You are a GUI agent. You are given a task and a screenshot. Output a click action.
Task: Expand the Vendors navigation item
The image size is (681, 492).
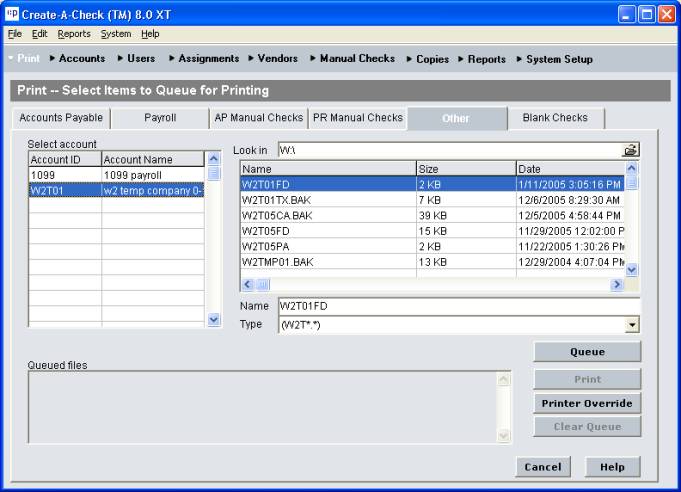(273, 58)
